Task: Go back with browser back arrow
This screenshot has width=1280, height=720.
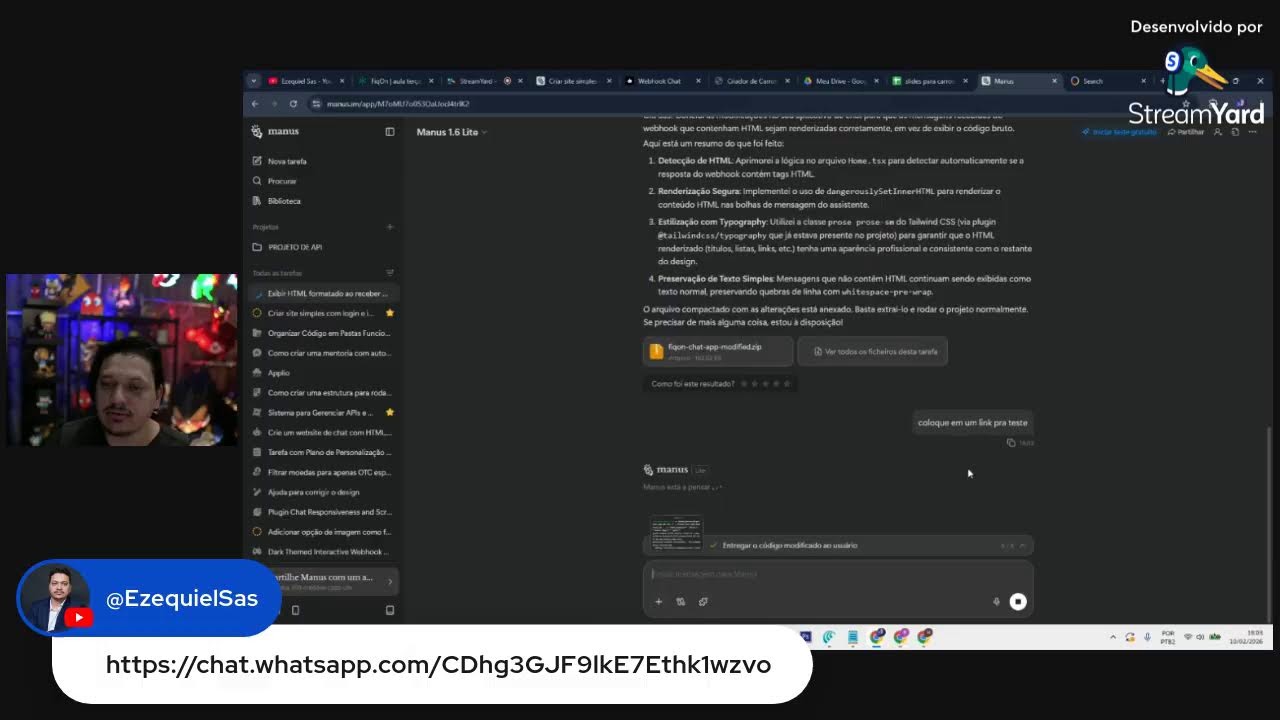Action: pyautogui.click(x=255, y=104)
